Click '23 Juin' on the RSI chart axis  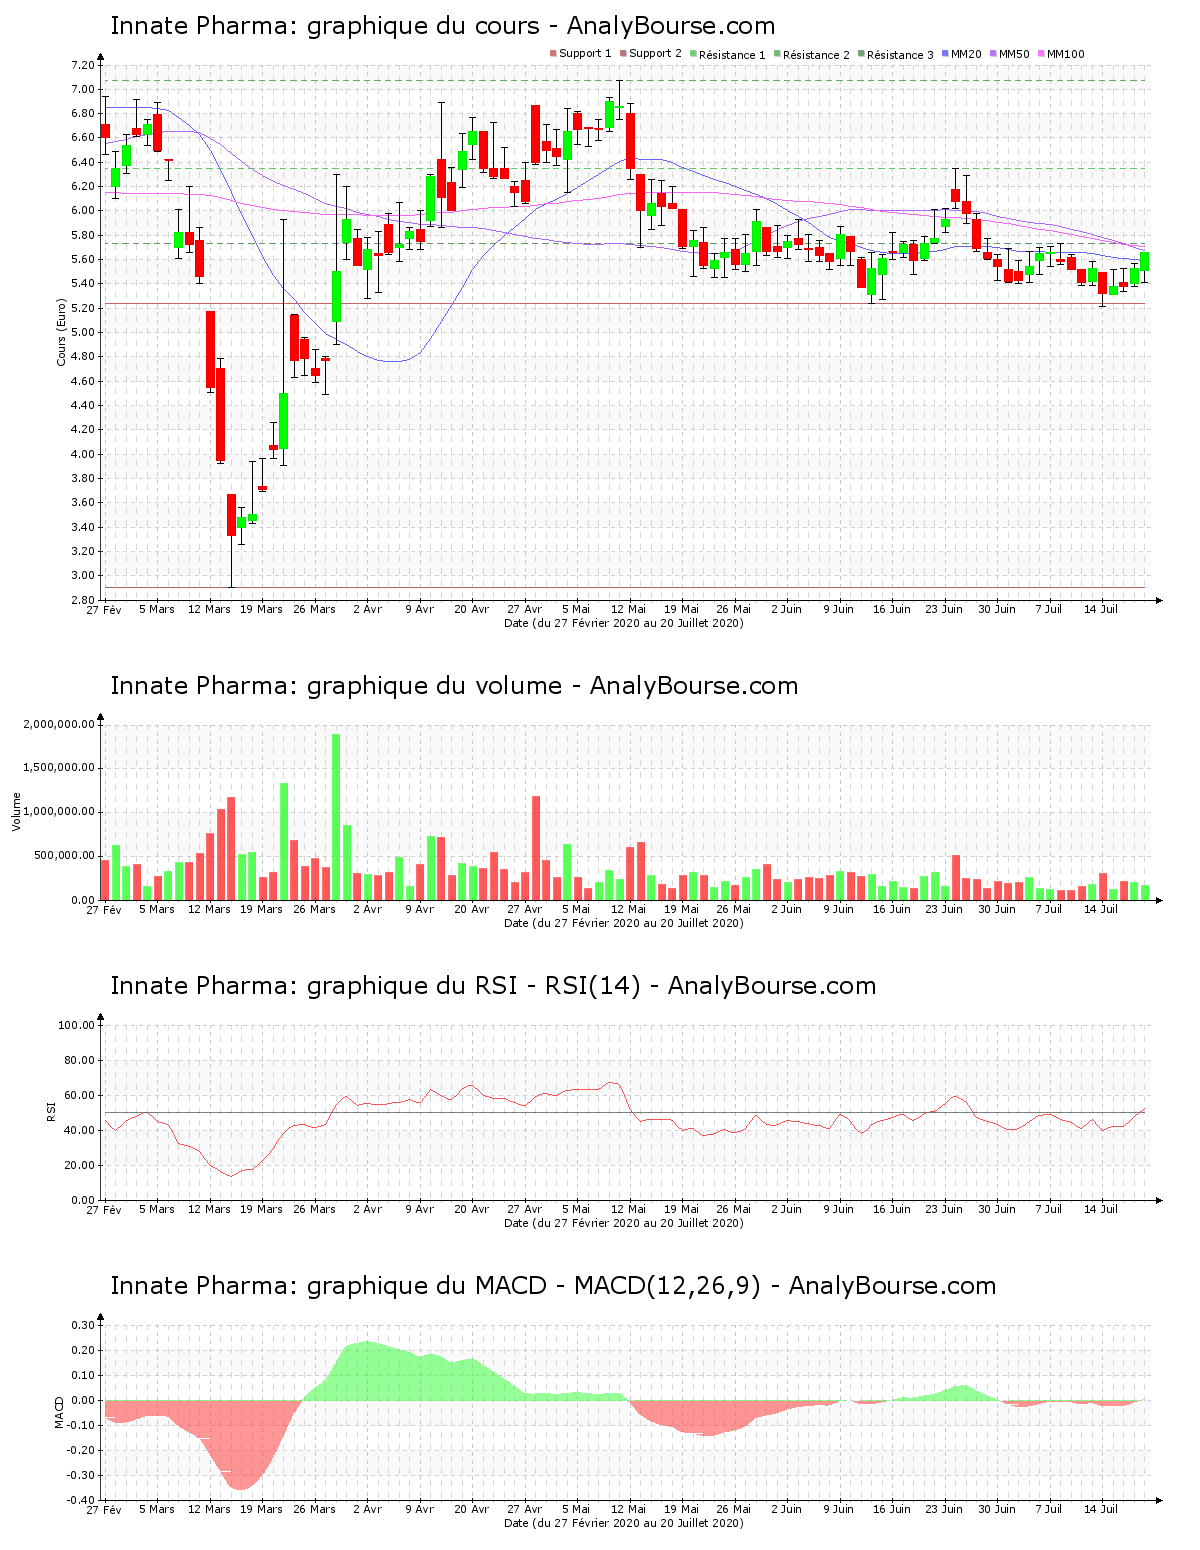point(944,1209)
